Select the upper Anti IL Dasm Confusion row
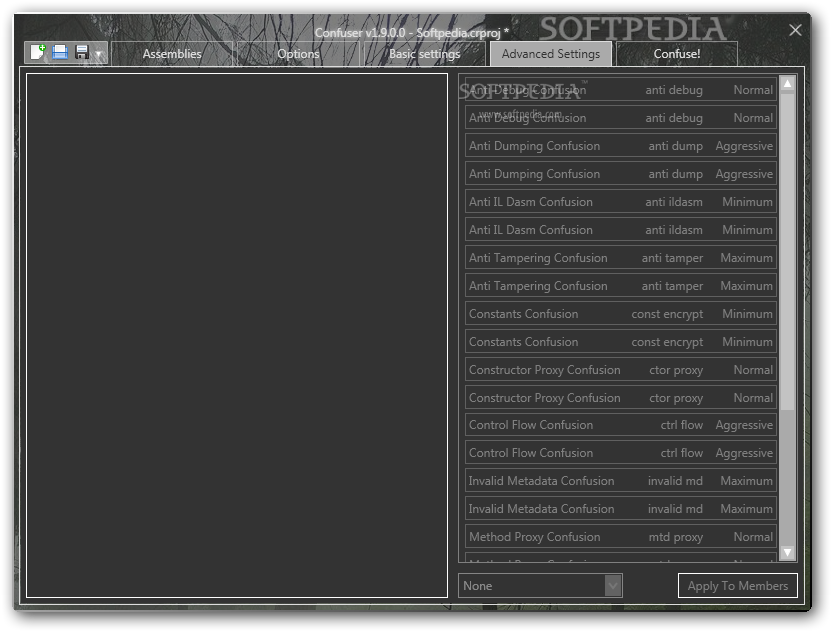The image size is (832, 632). [x=621, y=202]
